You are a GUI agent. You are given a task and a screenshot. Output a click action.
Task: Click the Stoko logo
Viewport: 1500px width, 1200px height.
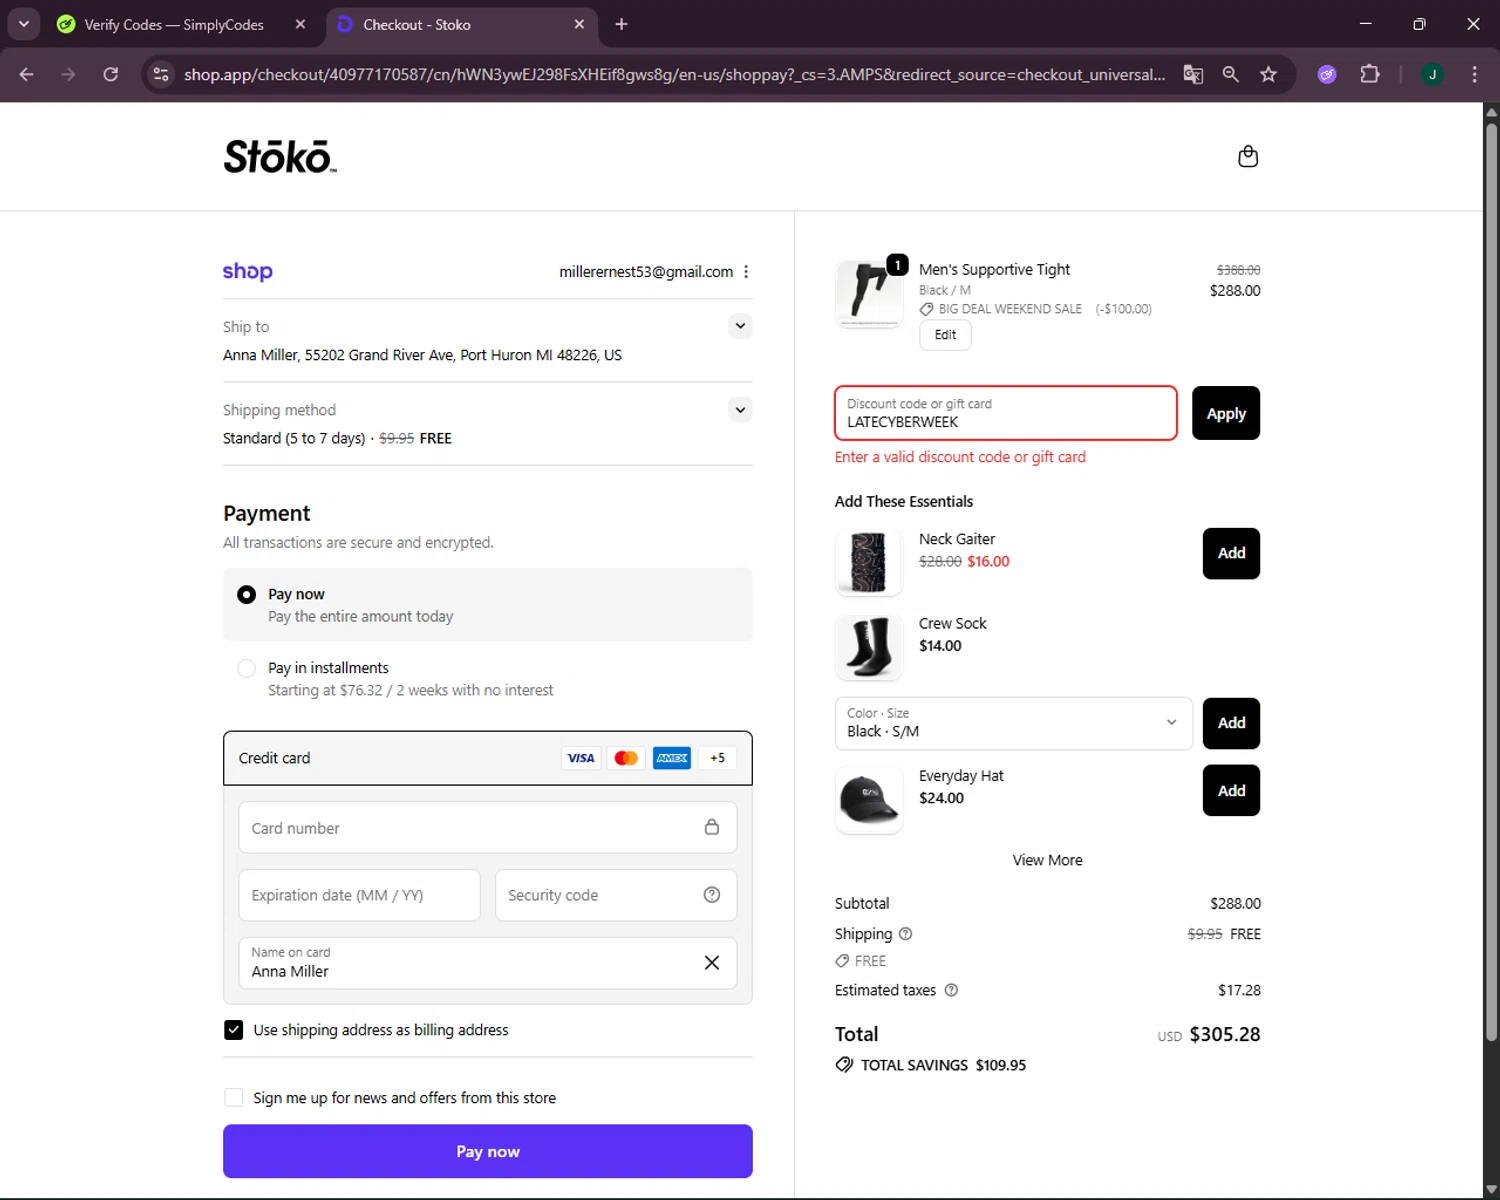point(280,157)
